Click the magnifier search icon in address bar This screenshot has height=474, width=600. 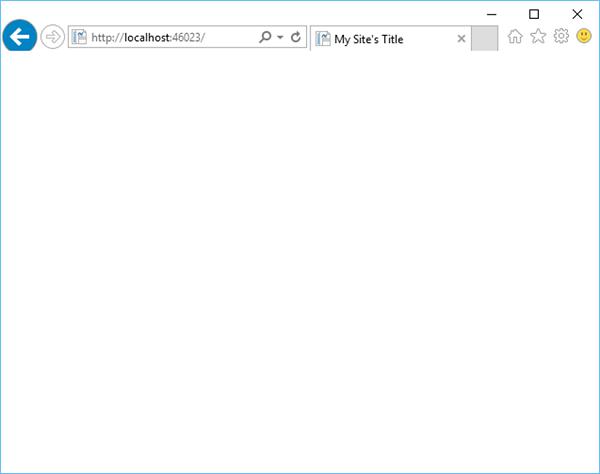265,37
